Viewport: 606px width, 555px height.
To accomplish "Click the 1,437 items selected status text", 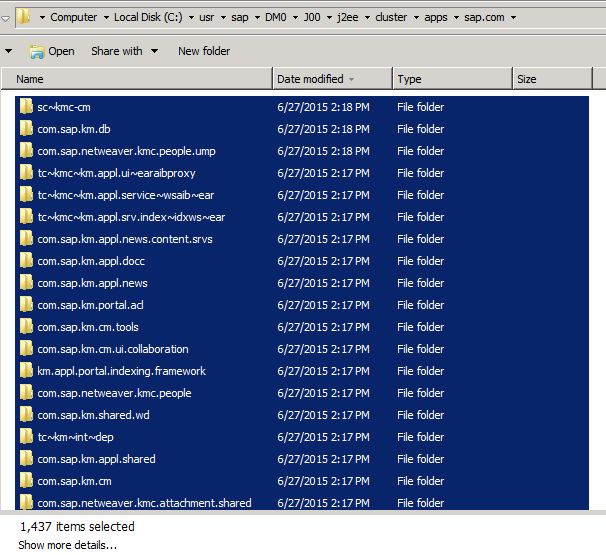I will click(77, 526).
